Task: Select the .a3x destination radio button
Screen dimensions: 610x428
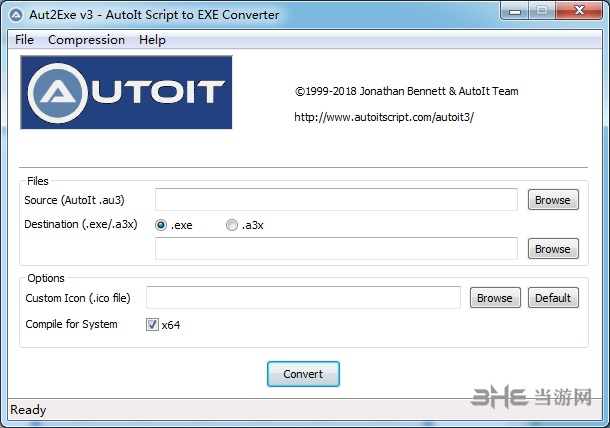Action: [232, 225]
